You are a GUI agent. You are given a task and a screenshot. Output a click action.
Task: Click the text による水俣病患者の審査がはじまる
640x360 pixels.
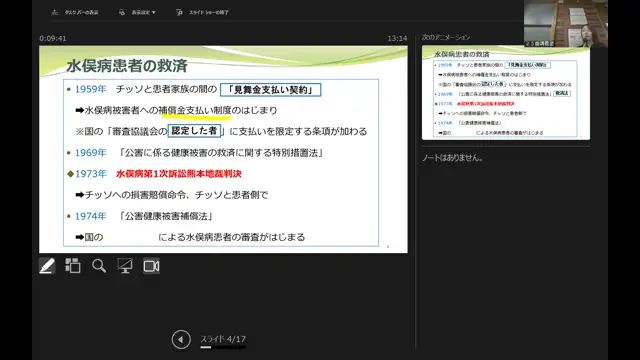(x=231, y=237)
